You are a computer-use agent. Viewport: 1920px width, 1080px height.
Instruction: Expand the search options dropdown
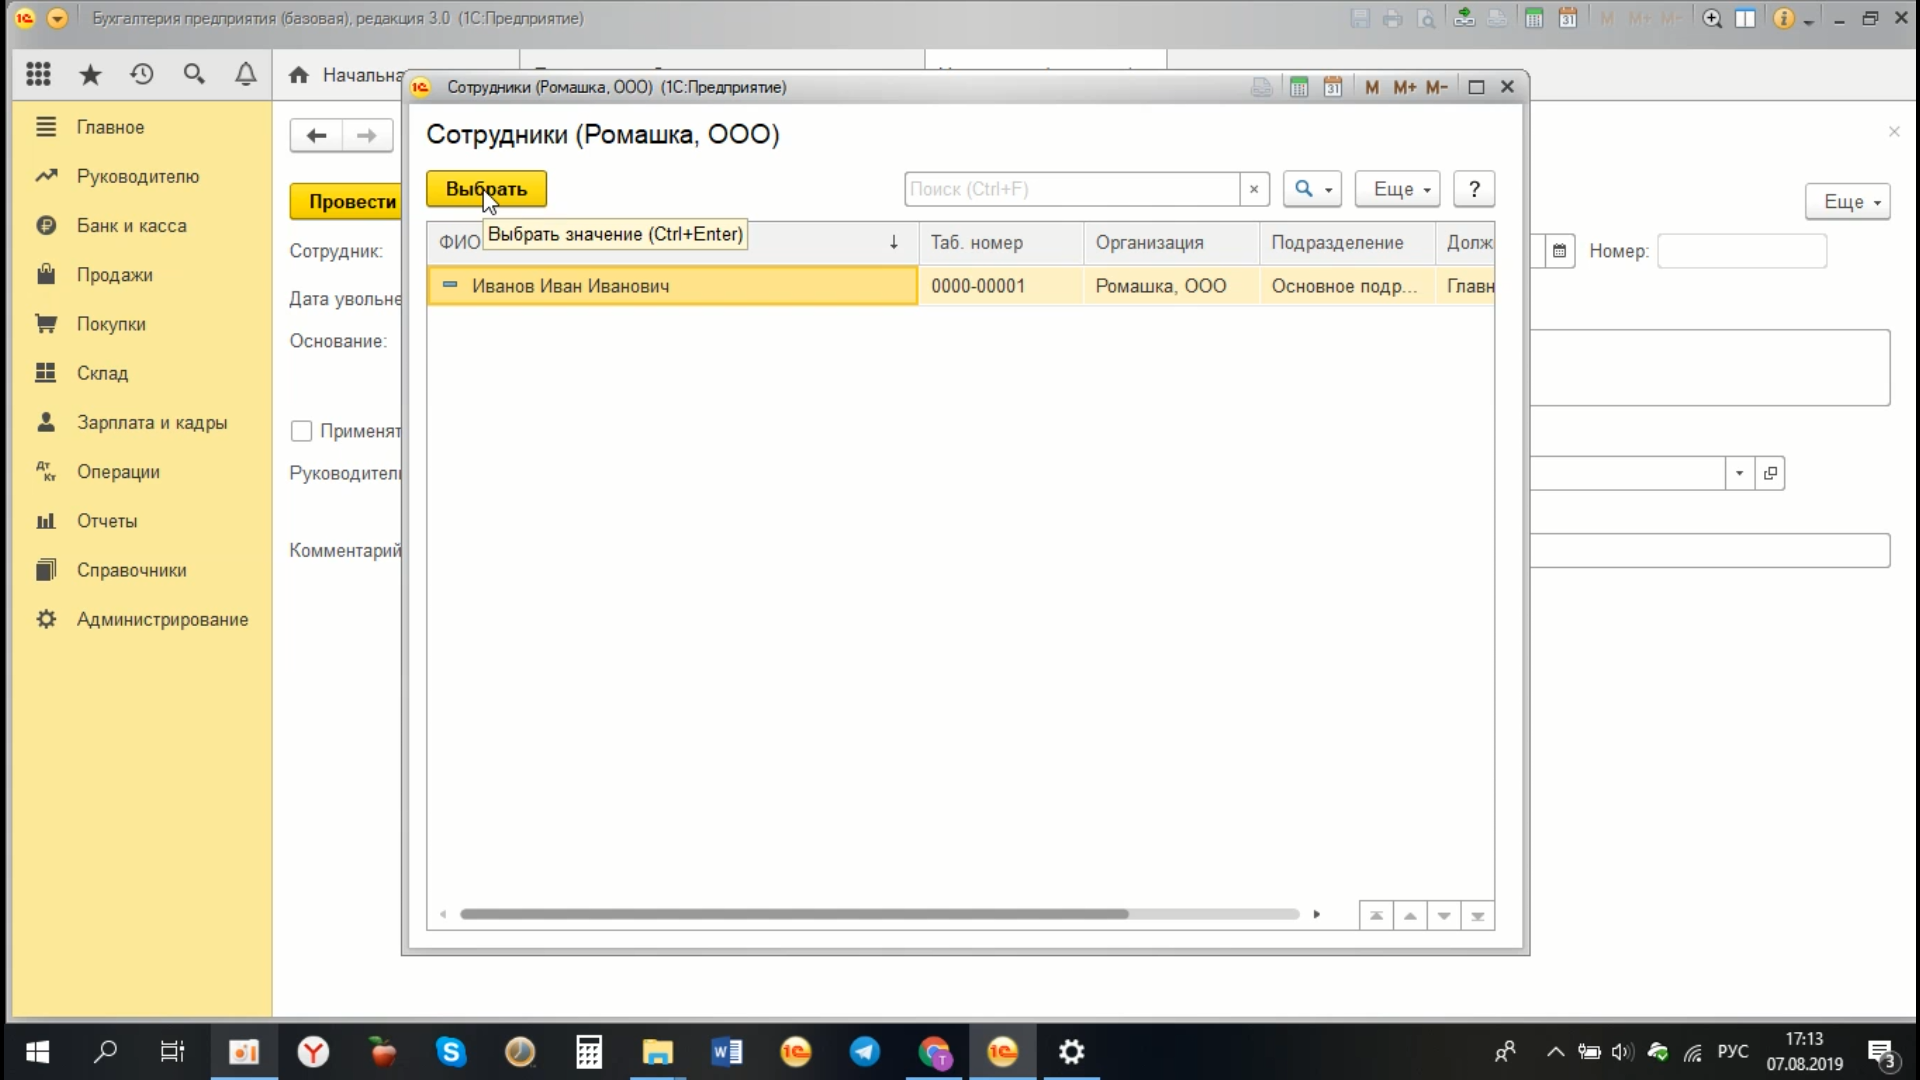coord(1312,189)
